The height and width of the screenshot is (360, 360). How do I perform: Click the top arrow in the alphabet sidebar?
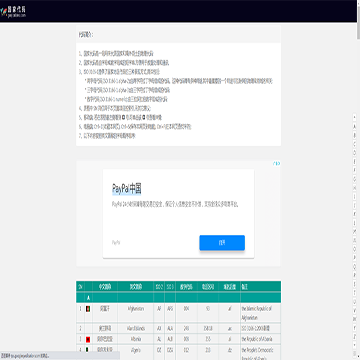pos(354,117)
